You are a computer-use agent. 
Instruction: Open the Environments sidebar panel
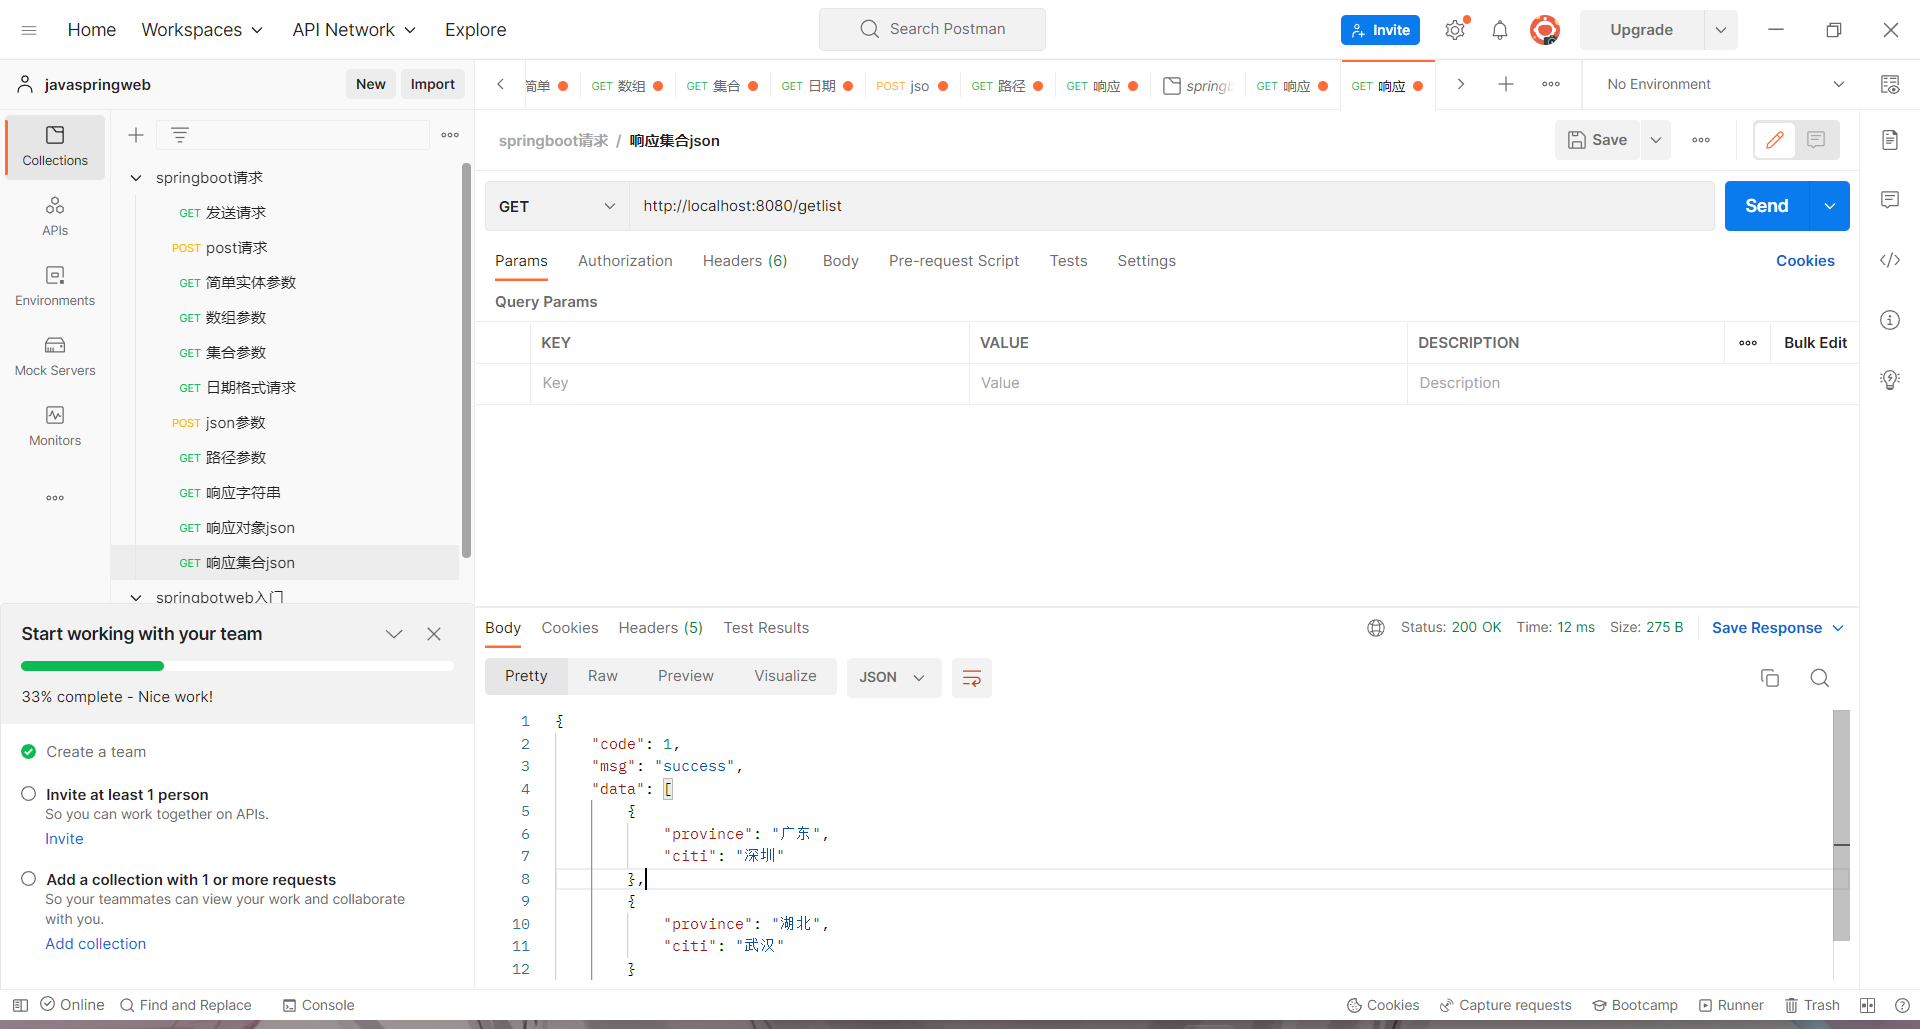click(x=55, y=286)
